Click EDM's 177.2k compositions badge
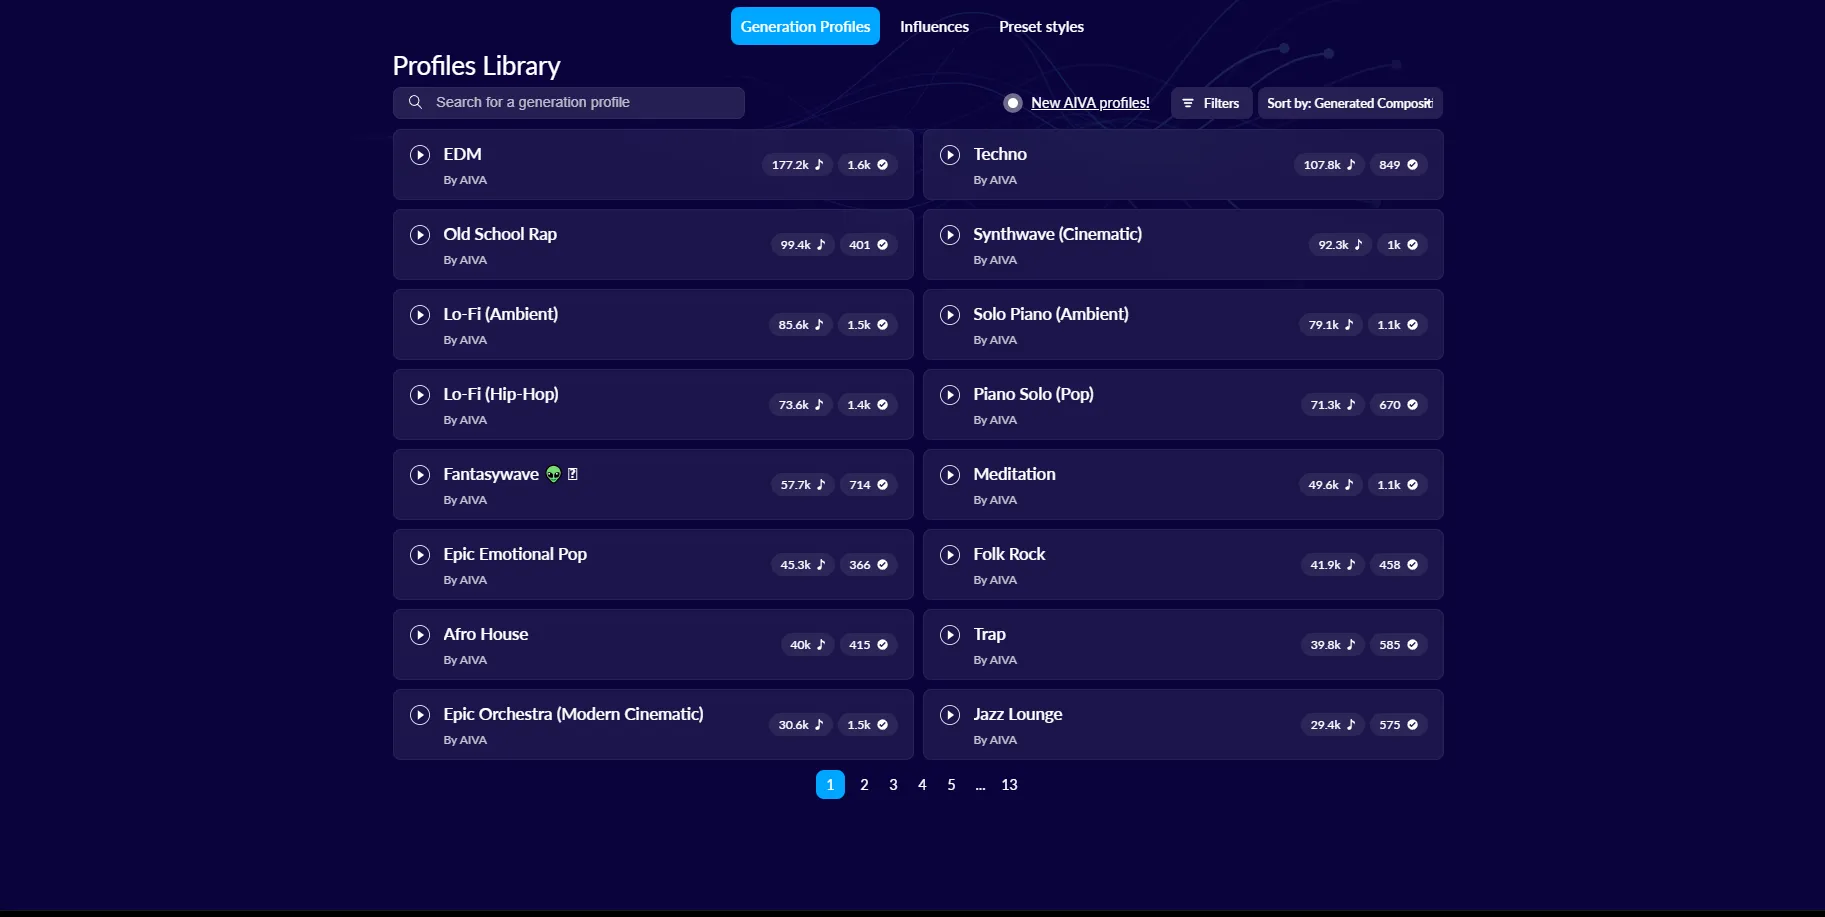 pos(797,165)
